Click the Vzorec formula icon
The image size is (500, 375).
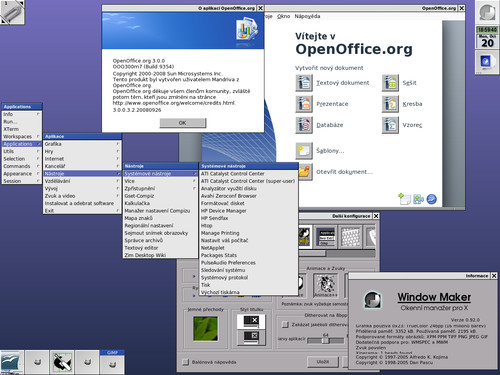(x=390, y=125)
